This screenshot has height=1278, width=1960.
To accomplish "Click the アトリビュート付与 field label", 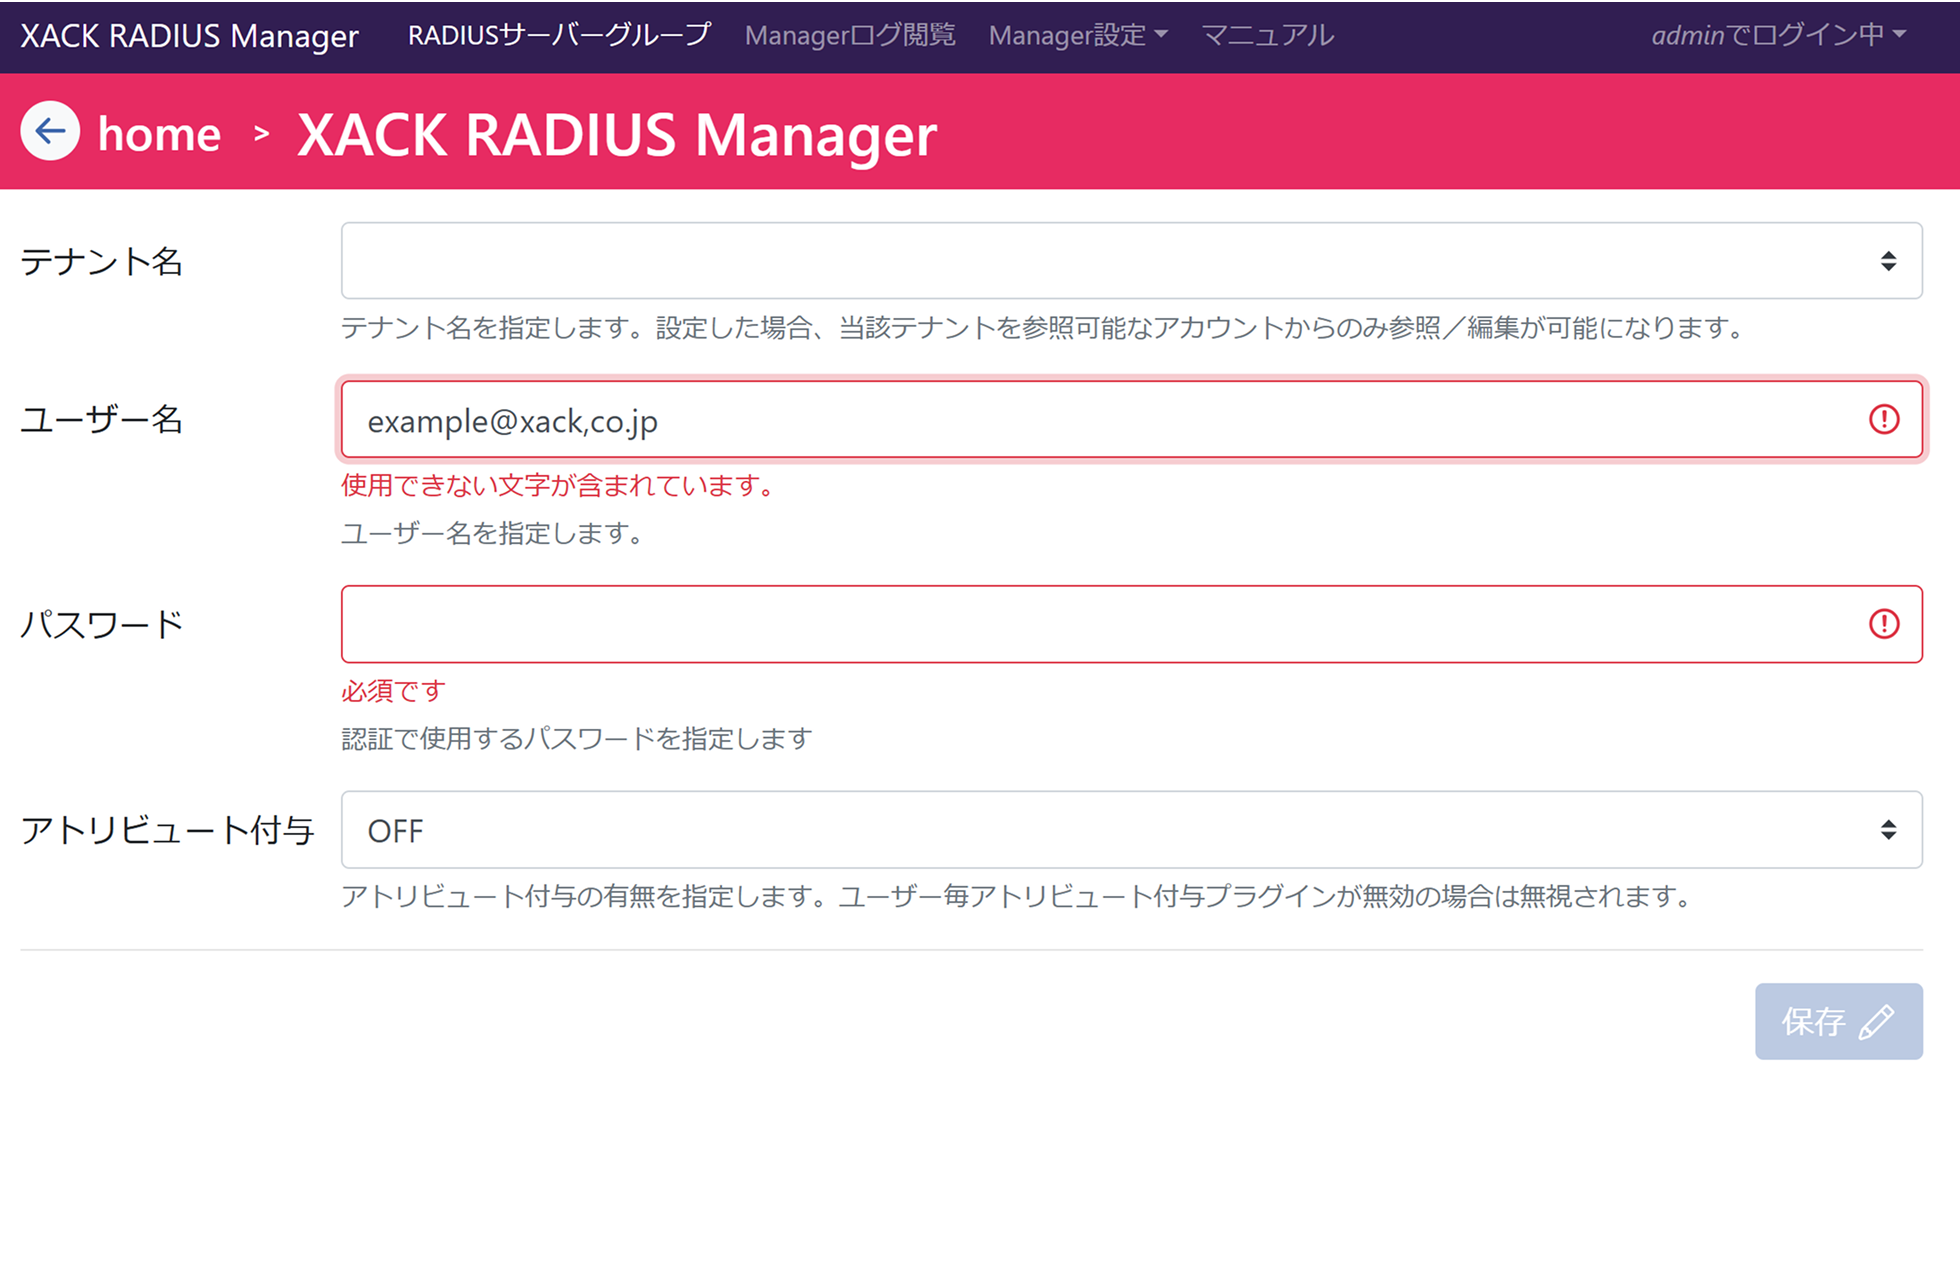I will [168, 830].
